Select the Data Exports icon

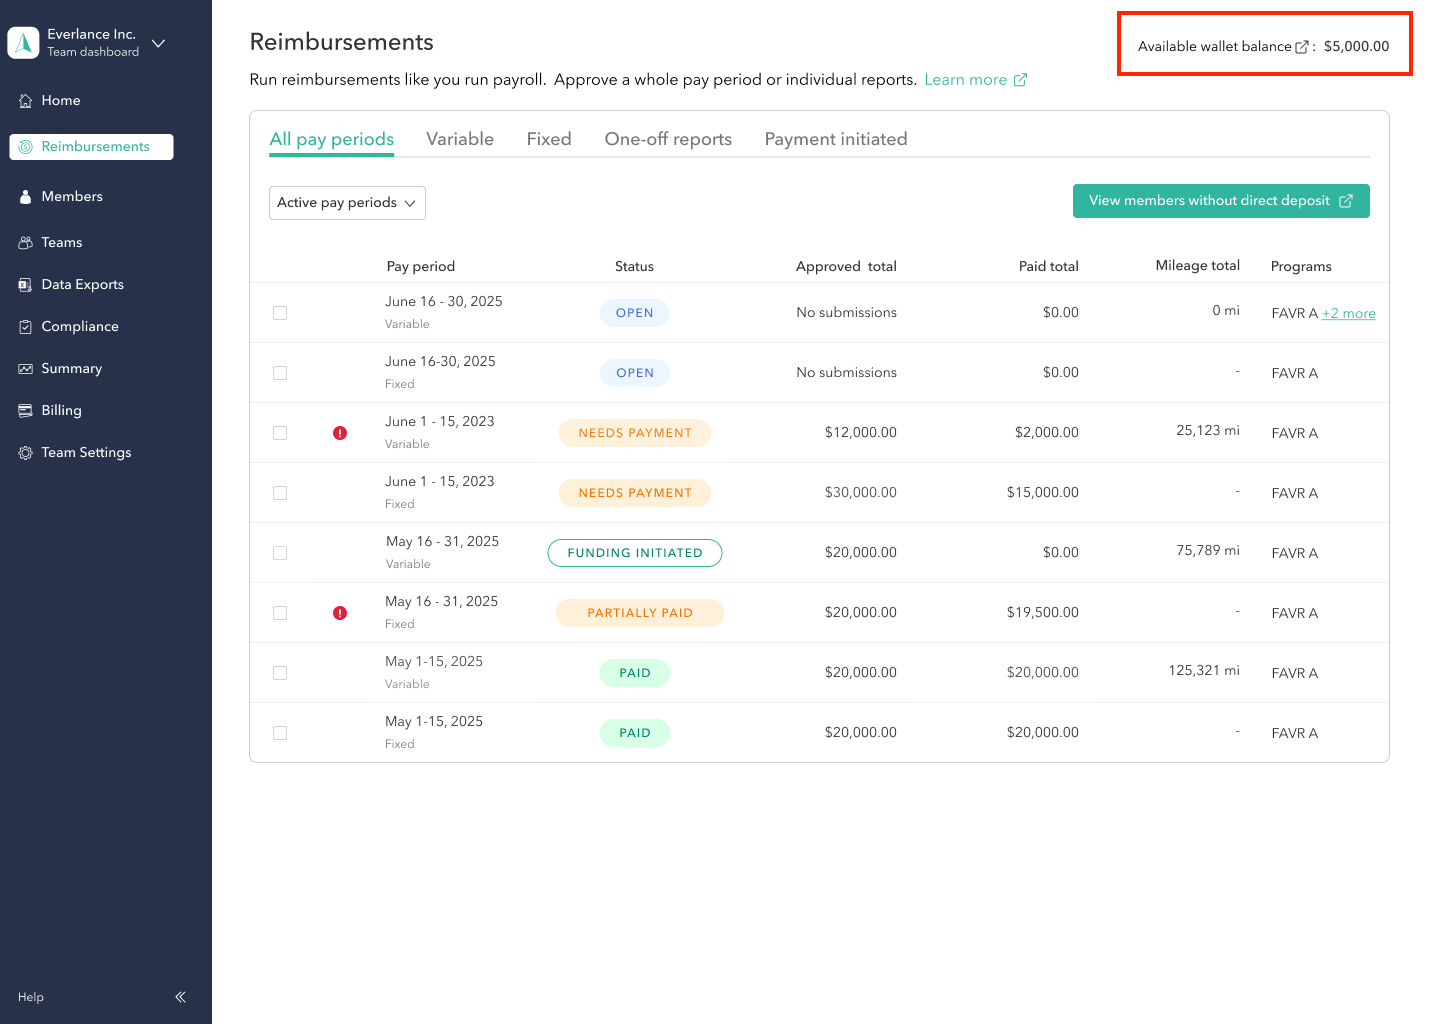(25, 284)
